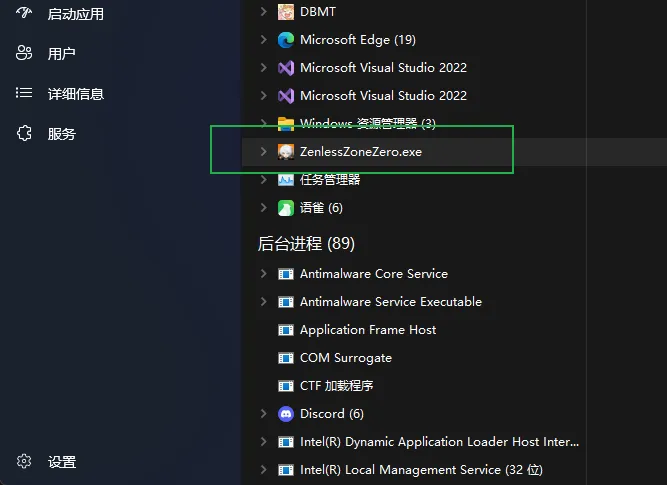This screenshot has height=485, width=667.
Task: Expand the ZenlessZoneZero.exe process
Action: (x=264, y=151)
